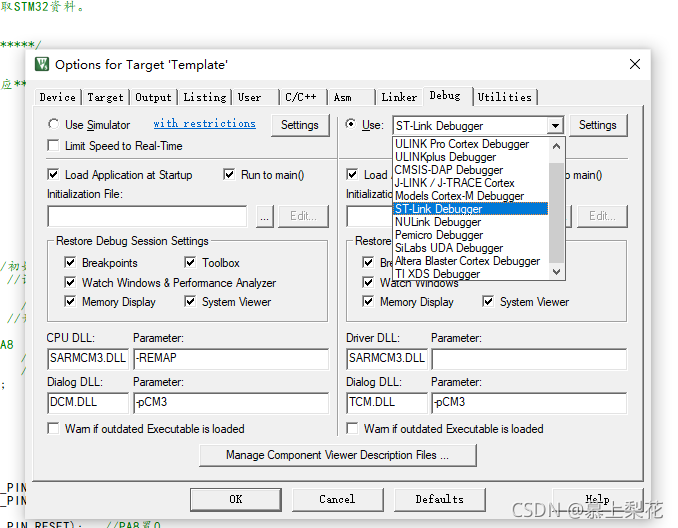
Task: Select SiLabs UDA Debugger option
Action: 470,247
